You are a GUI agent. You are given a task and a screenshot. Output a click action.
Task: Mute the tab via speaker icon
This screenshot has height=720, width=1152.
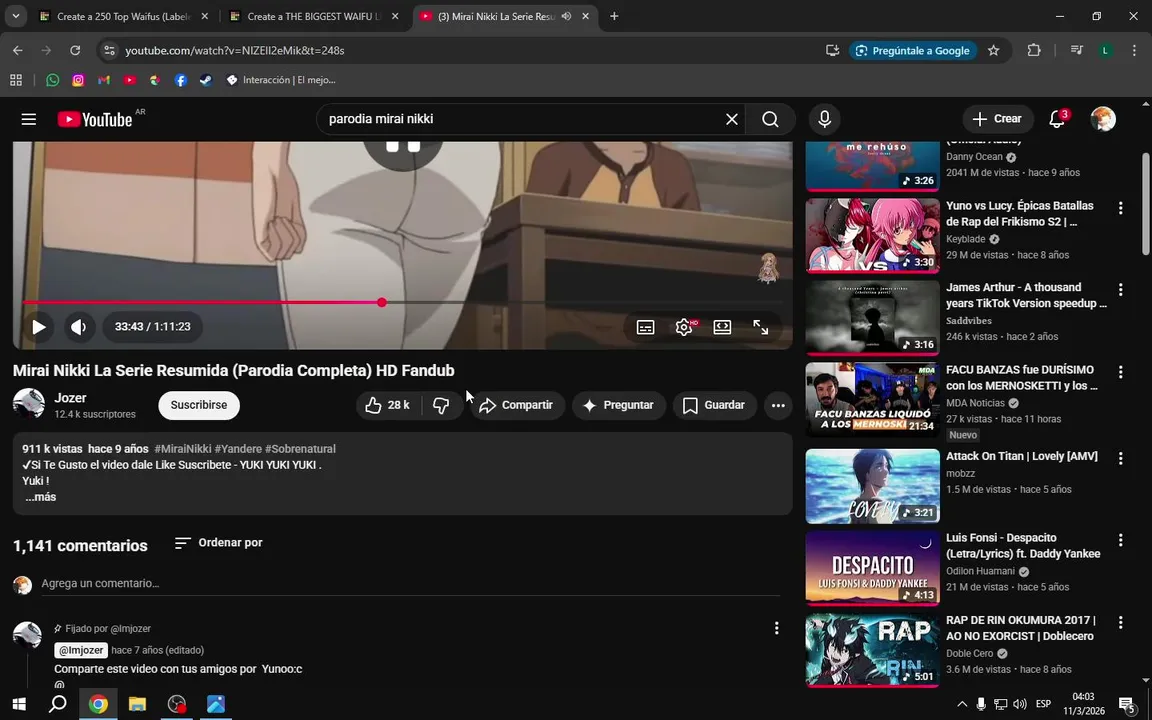pos(566,16)
